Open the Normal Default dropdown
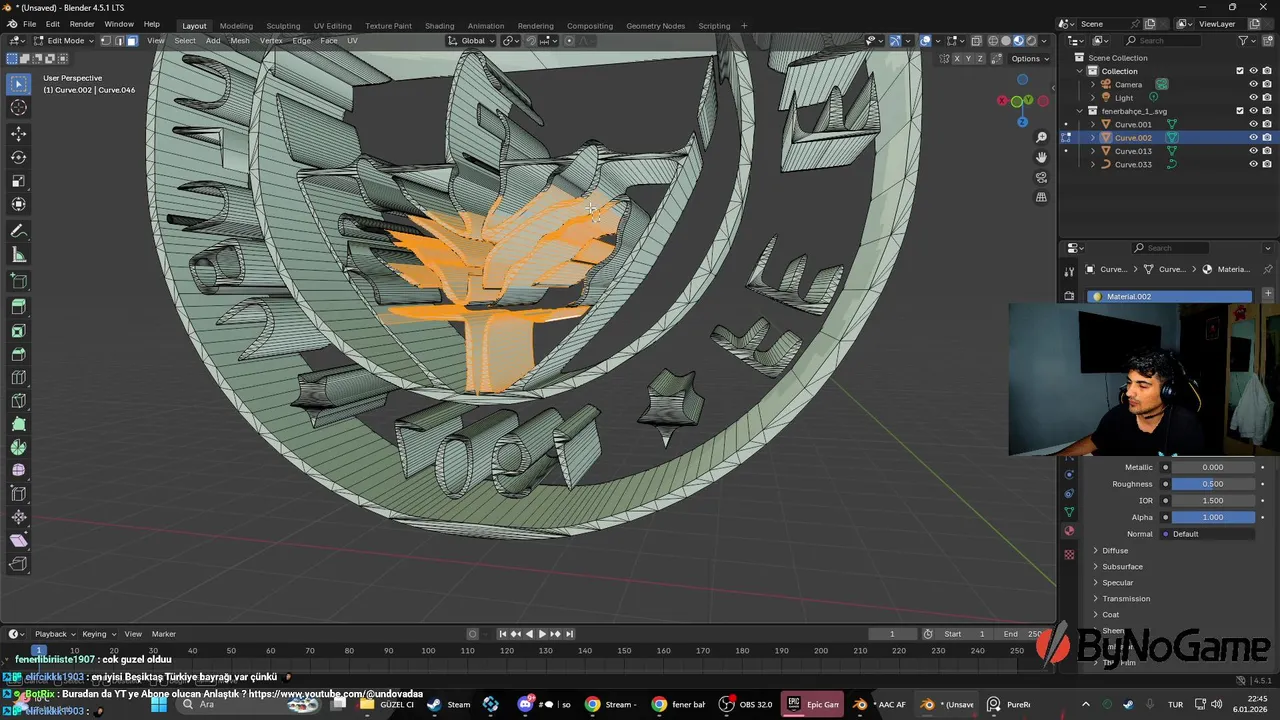This screenshot has height=720, width=1280. click(1207, 534)
